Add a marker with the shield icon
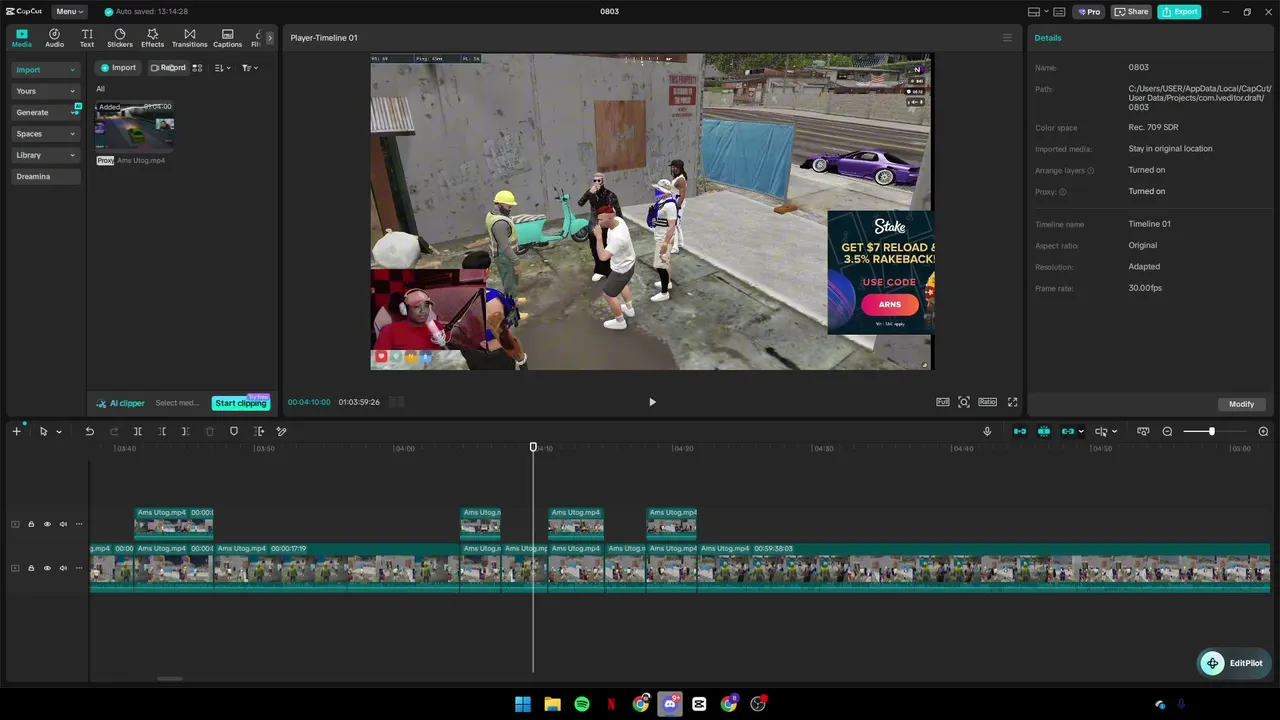The image size is (1280, 720). point(234,432)
